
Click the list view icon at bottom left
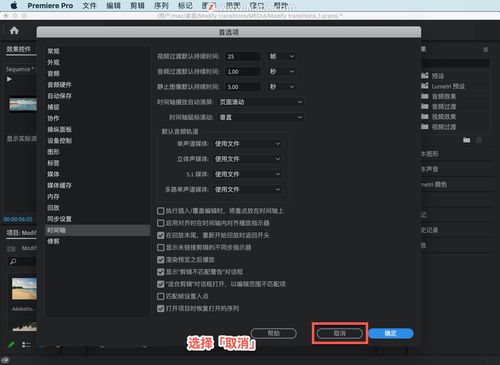tap(26, 345)
